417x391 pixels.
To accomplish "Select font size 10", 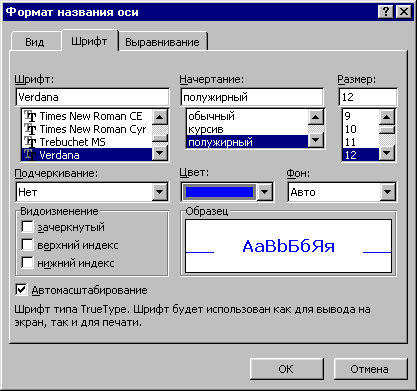I will pyautogui.click(x=360, y=129).
